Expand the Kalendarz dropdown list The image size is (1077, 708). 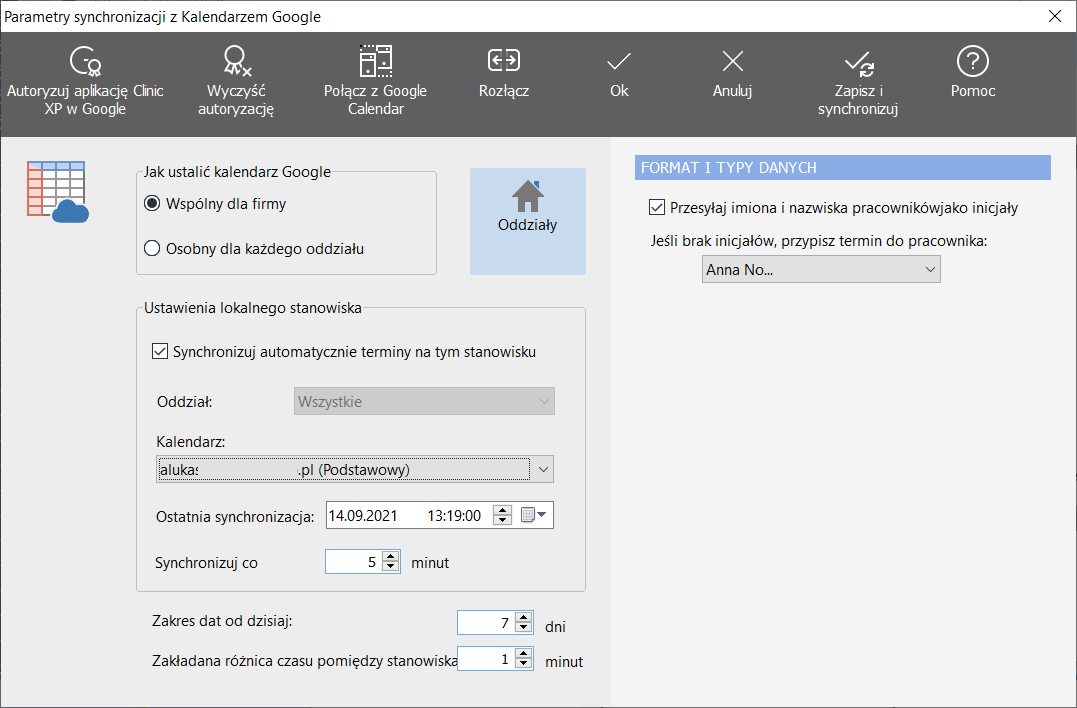543,470
